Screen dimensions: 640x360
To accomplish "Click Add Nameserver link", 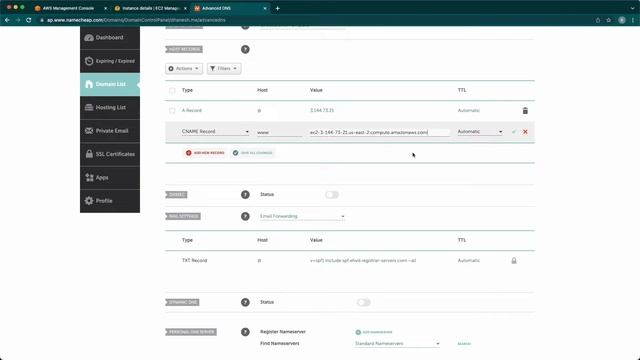I will [374, 332].
